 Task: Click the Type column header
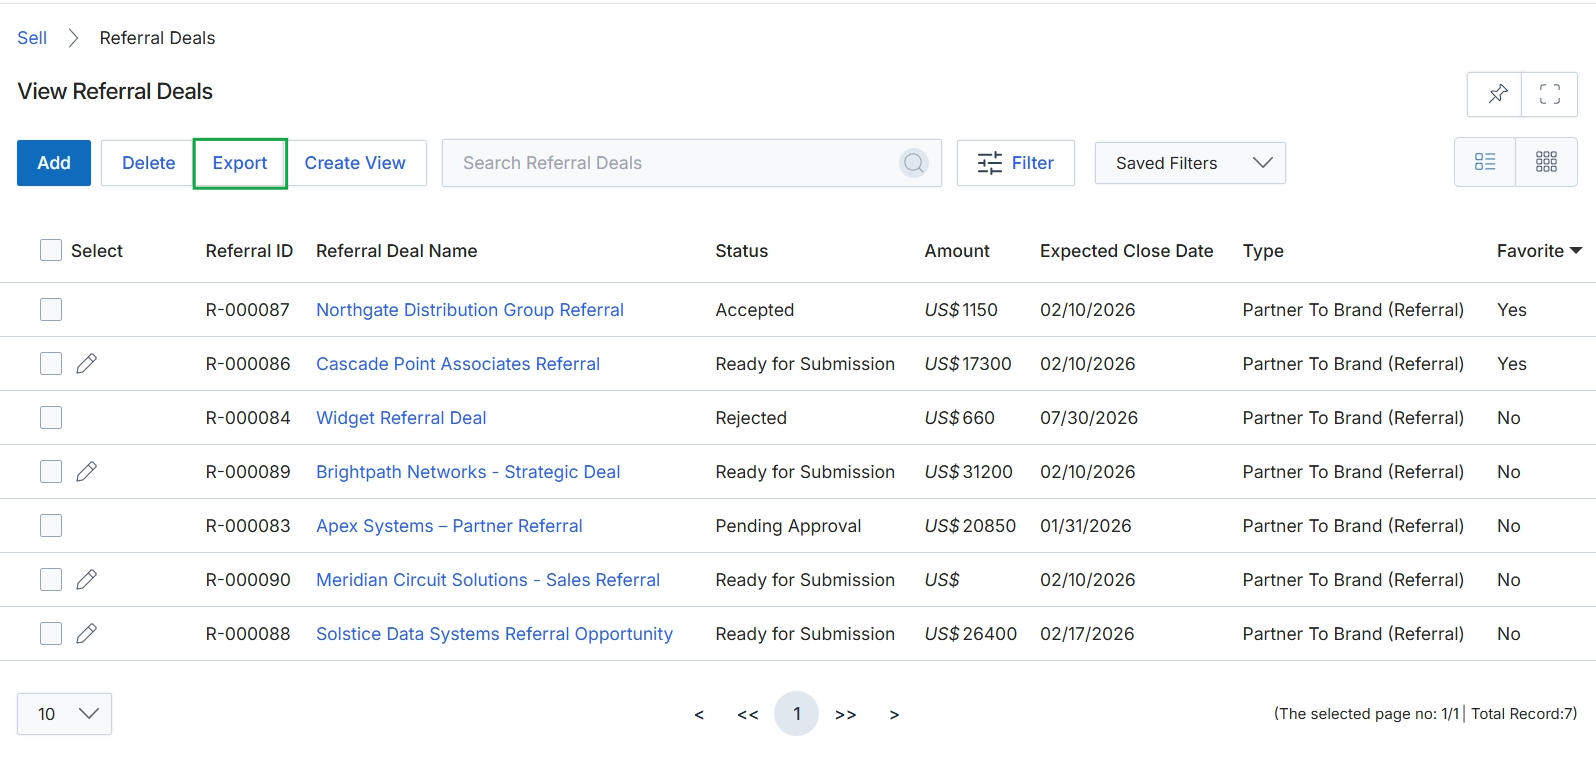1263,251
